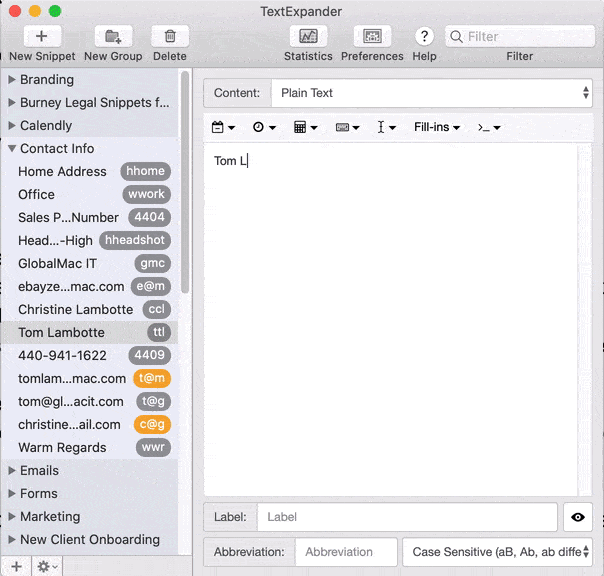Image resolution: width=604 pixels, height=576 pixels.
Task: Open the time clock insert menu
Action: click(264, 127)
